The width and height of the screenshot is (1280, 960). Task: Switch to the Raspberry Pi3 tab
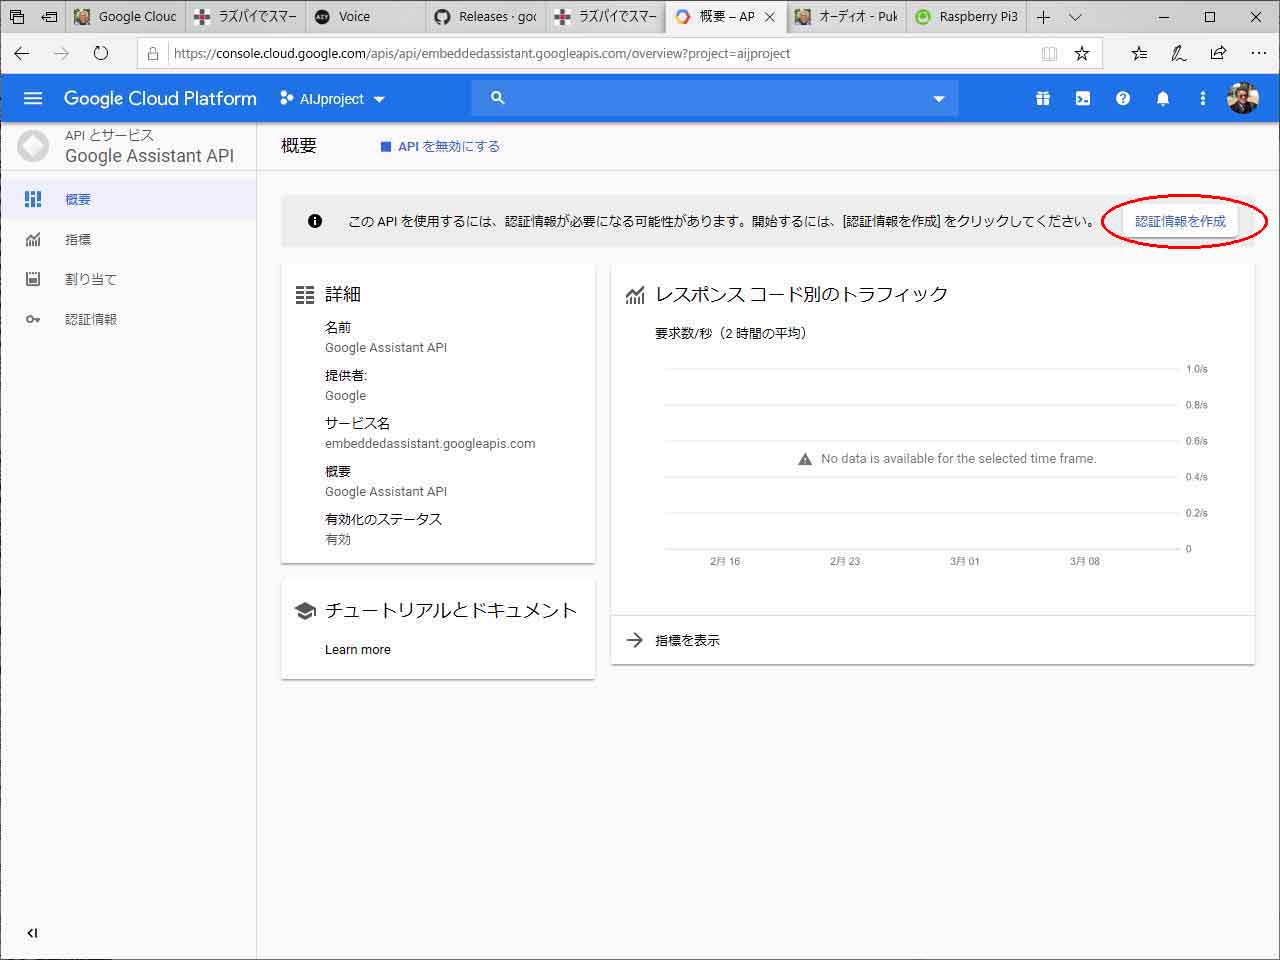click(x=967, y=17)
